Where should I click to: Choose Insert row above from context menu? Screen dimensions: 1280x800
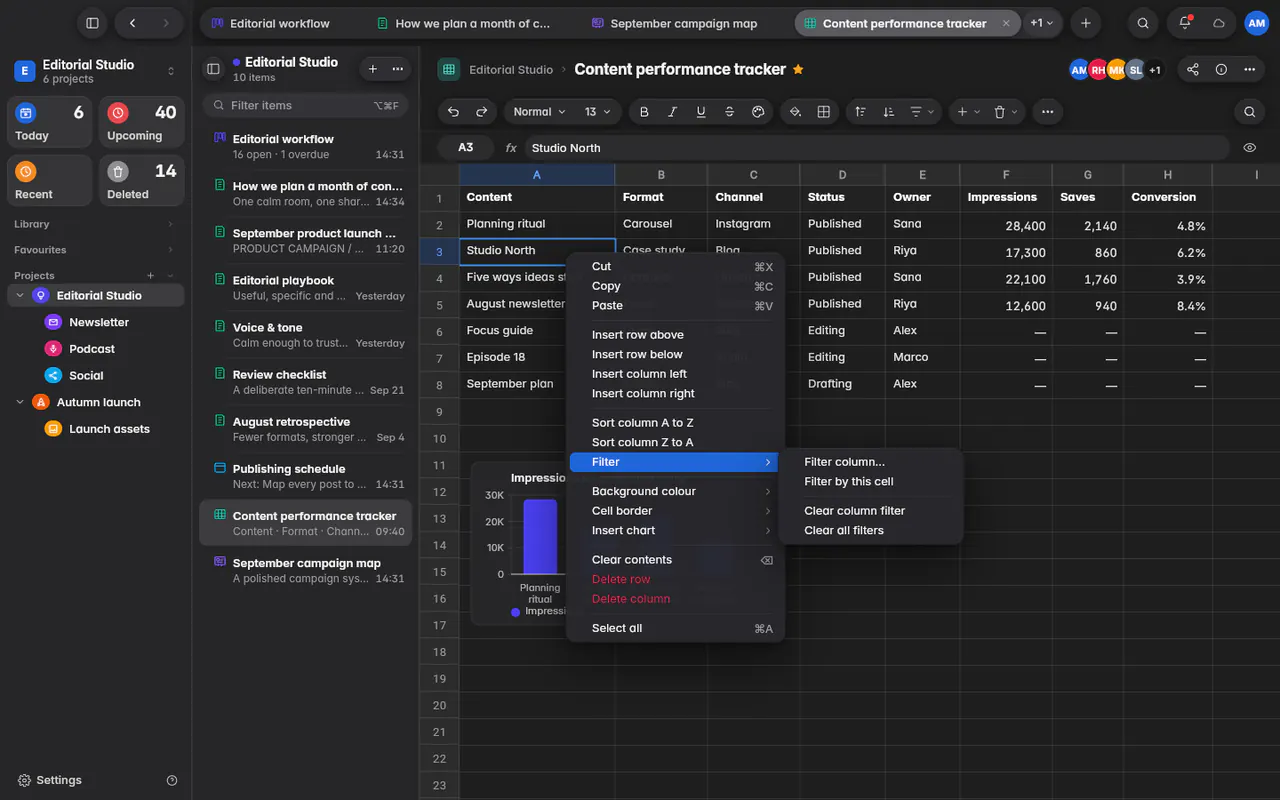[x=638, y=335]
